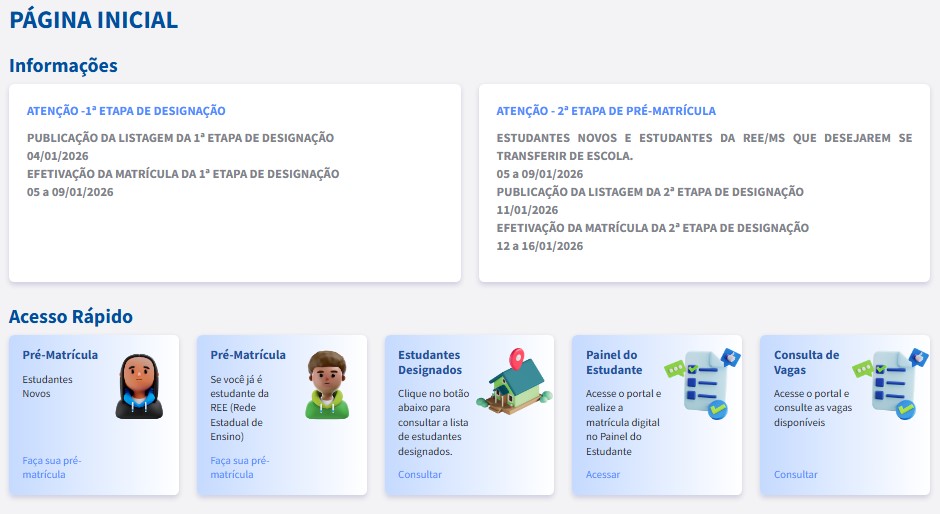Image resolution: width=940 pixels, height=514 pixels.
Task: Click Consultar under Consulta de Vagas
Action: pyautogui.click(x=795, y=474)
